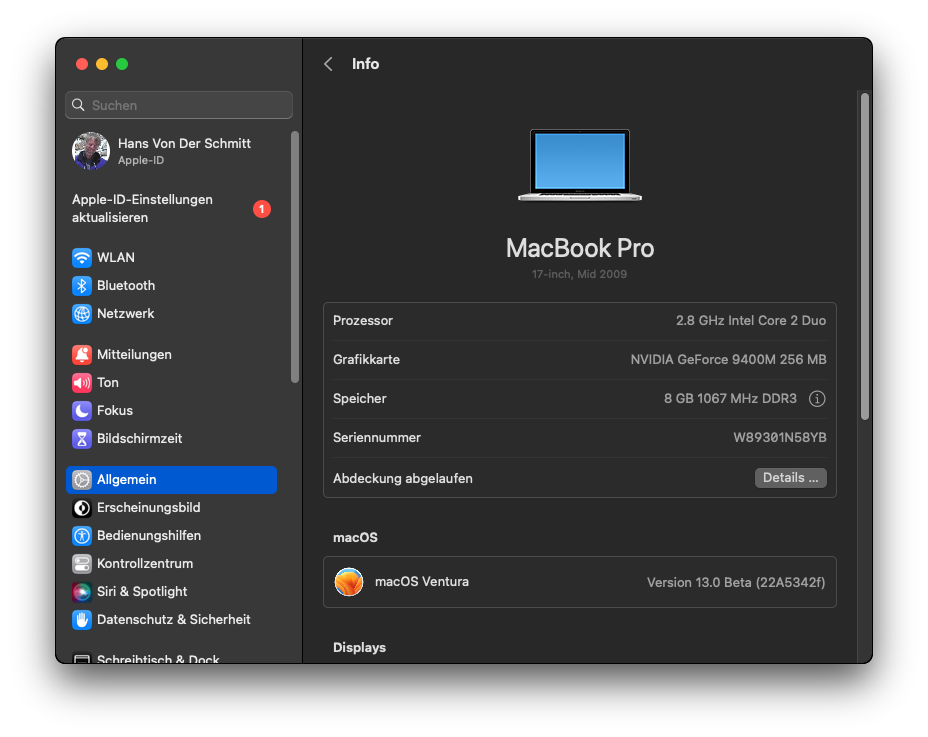Focus the Suchen search field
This screenshot has width=928, height=737.
[x=179, y=105]
